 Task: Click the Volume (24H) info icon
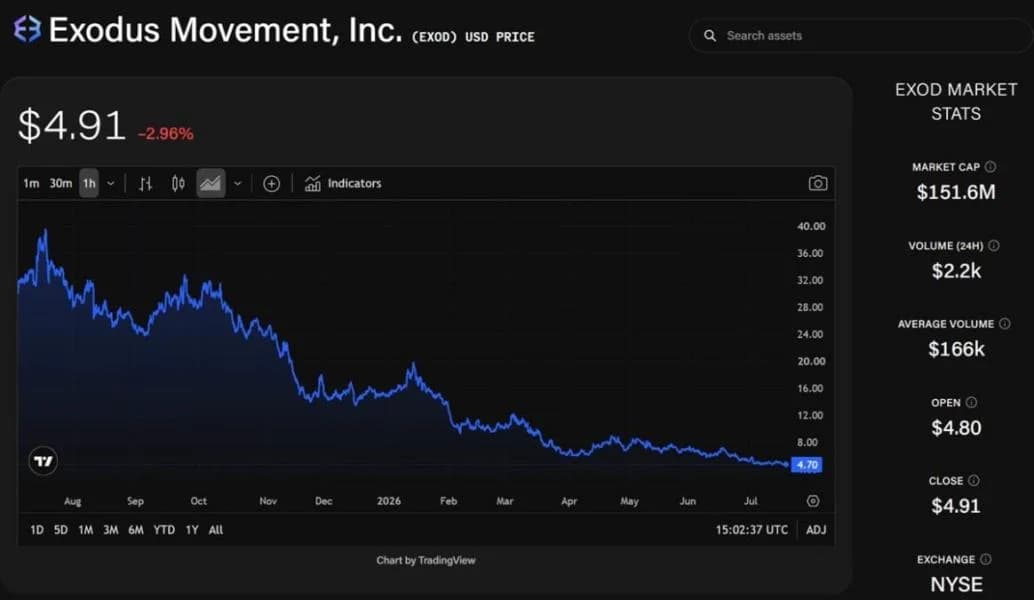click(x=994, y=245)
